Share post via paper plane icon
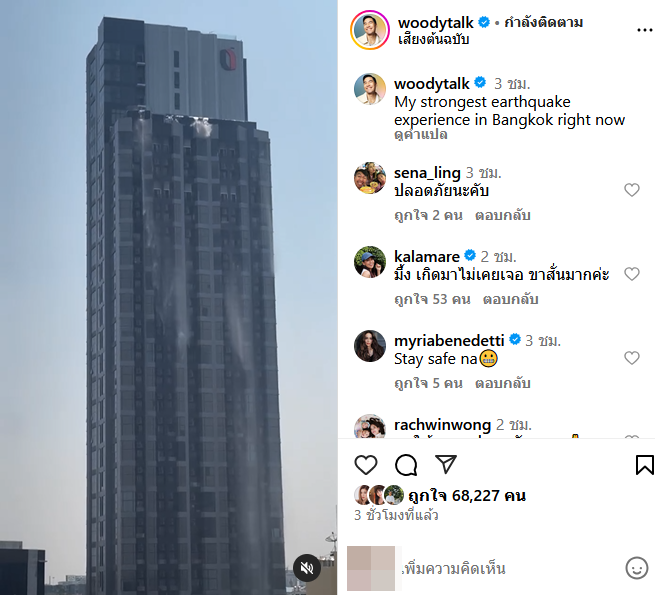The image size is (655, 595). point(446,464)
